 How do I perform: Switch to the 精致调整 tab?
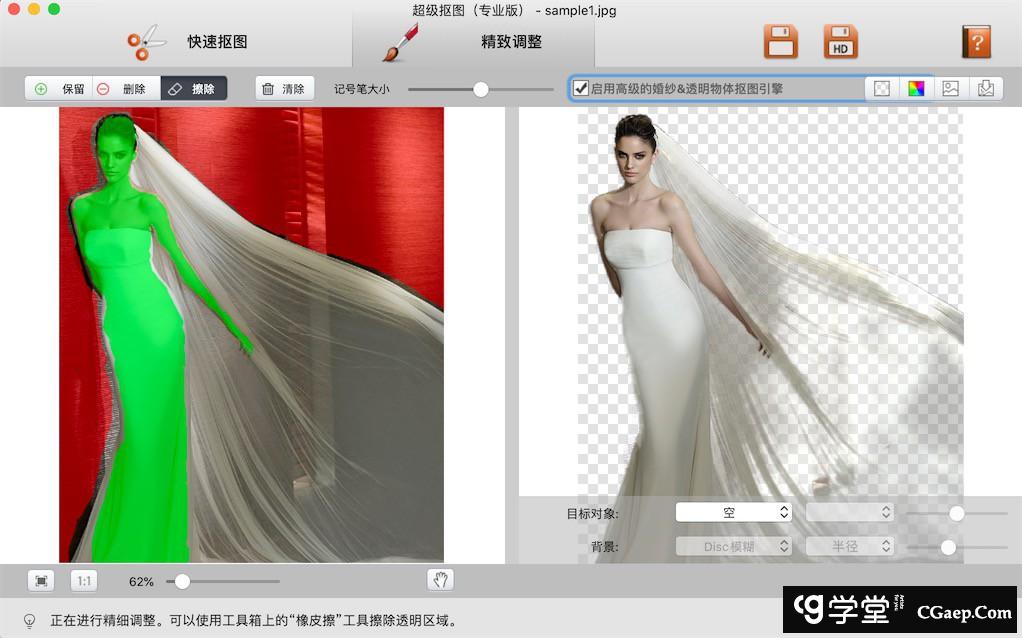point(472,42)
